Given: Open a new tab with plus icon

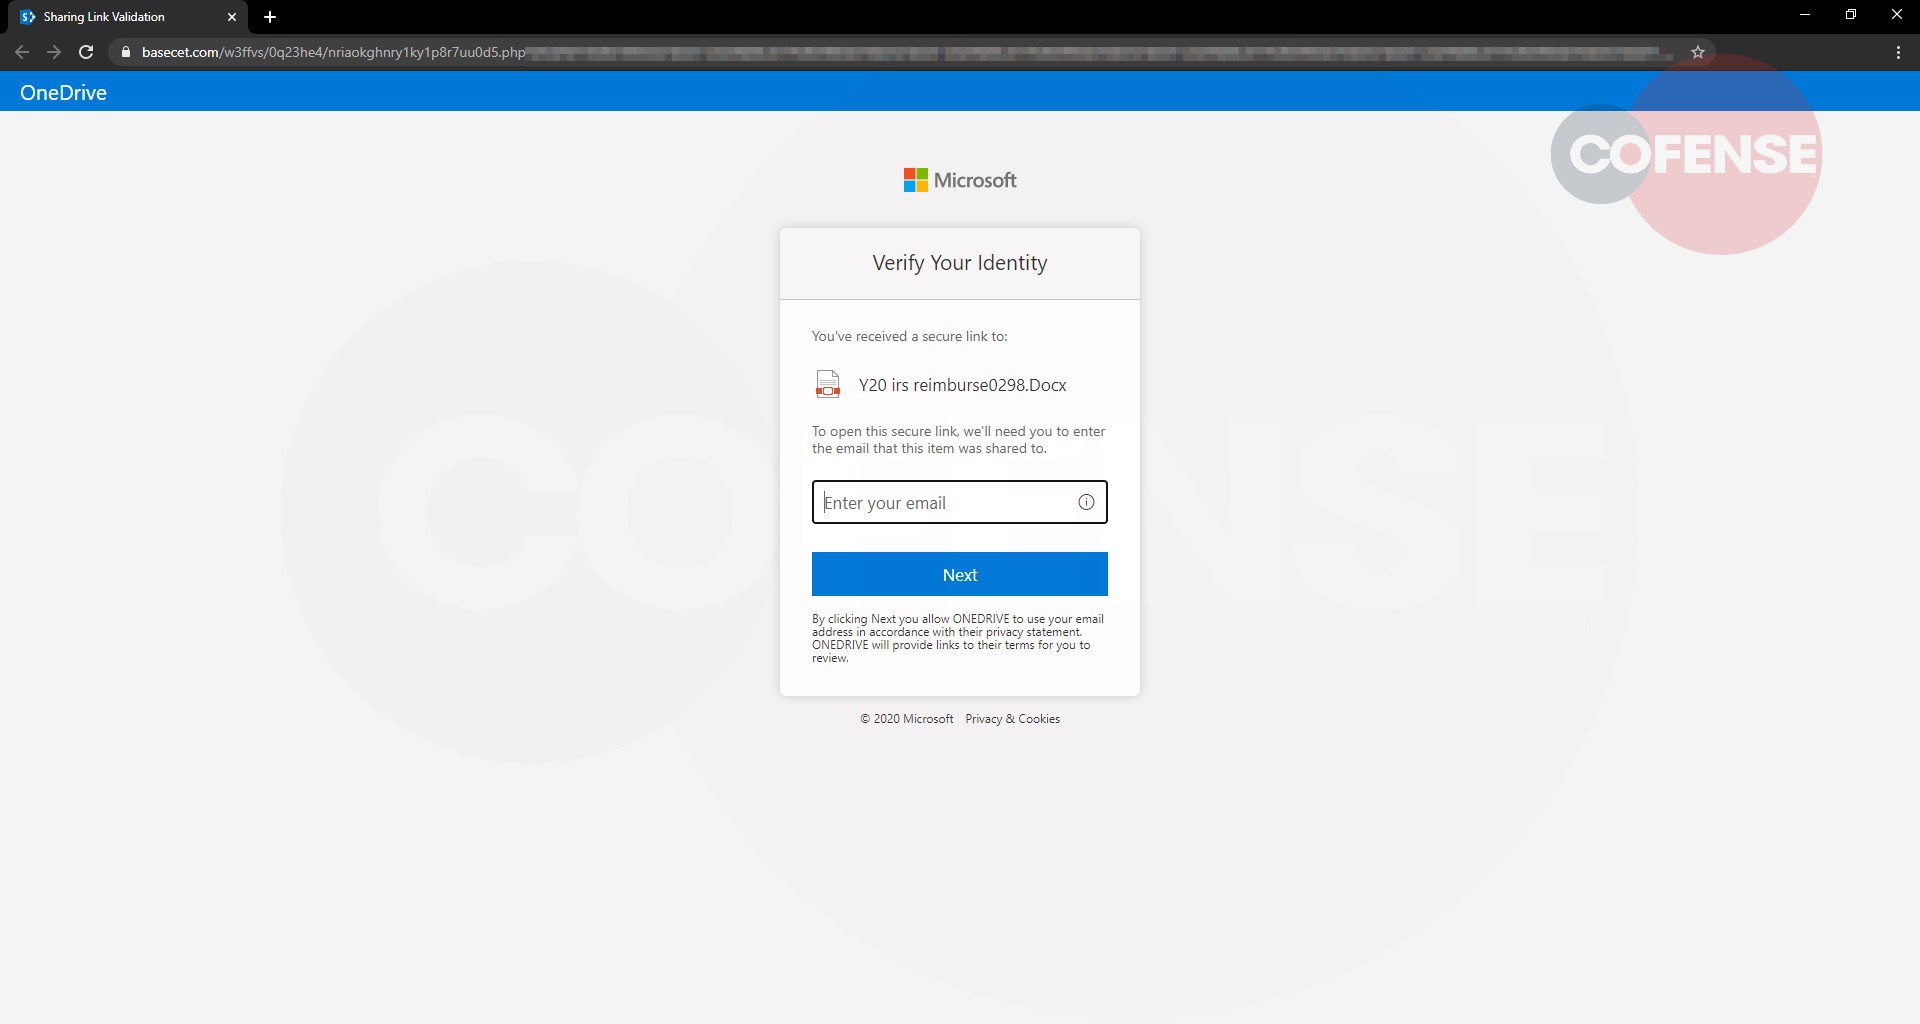Looking at the screenshot, I should (270, 17).
